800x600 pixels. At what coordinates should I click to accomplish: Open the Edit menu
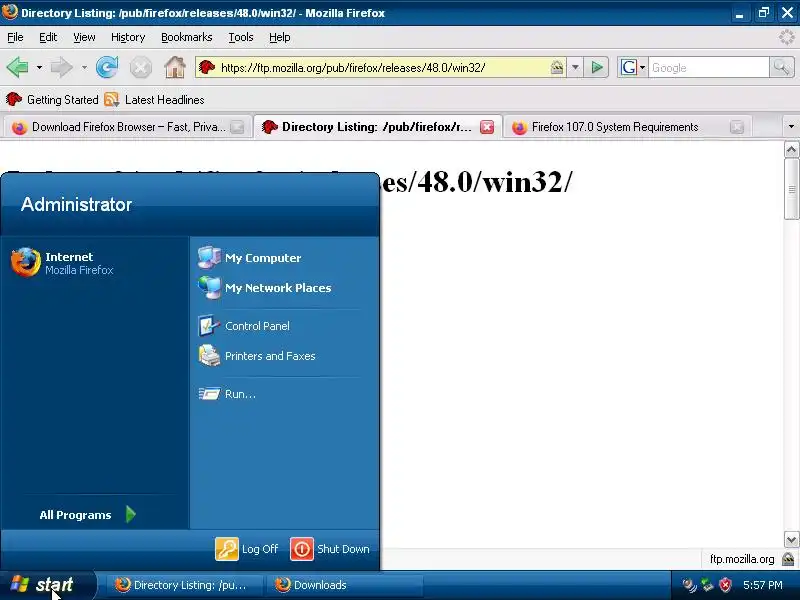tap(48, 37)
